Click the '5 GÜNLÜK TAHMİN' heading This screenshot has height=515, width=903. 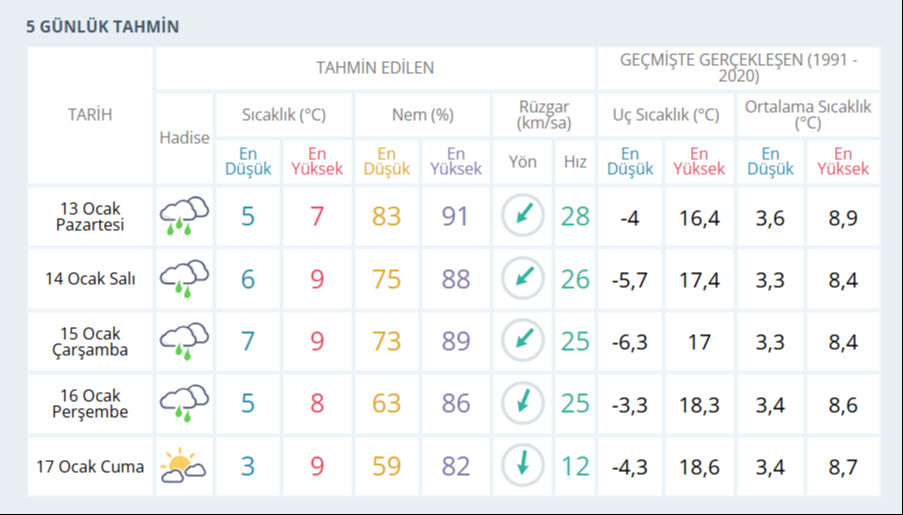(103, 26)
